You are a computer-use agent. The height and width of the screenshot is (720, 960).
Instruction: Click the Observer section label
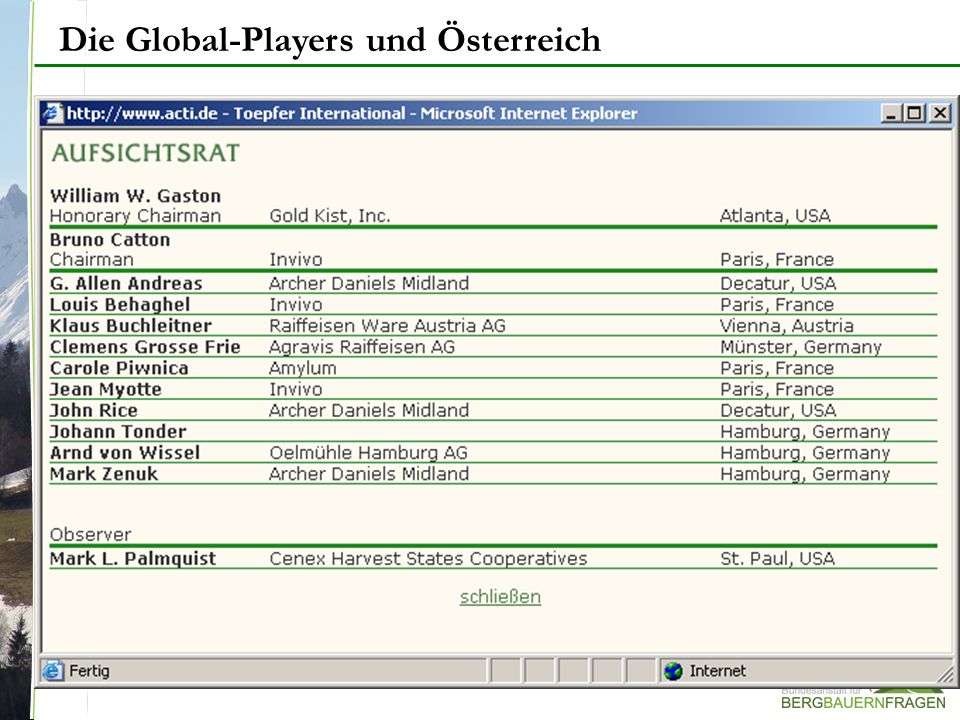[x=91, y=534]
